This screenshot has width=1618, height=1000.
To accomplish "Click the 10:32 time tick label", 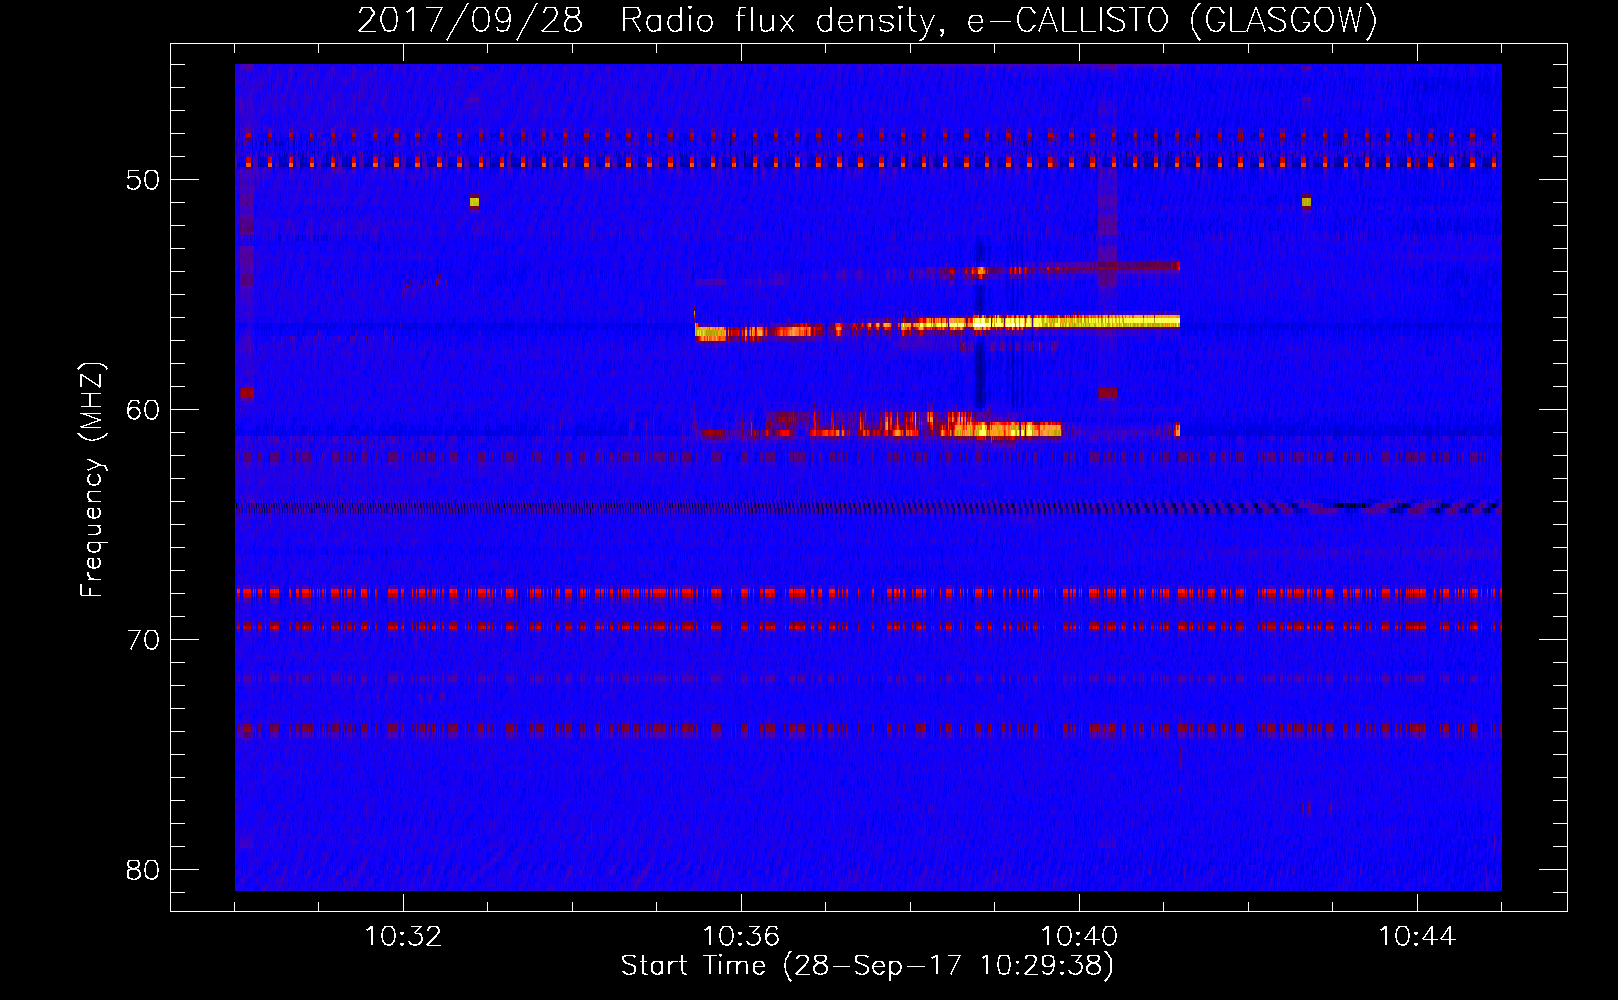I will [403, 937].
